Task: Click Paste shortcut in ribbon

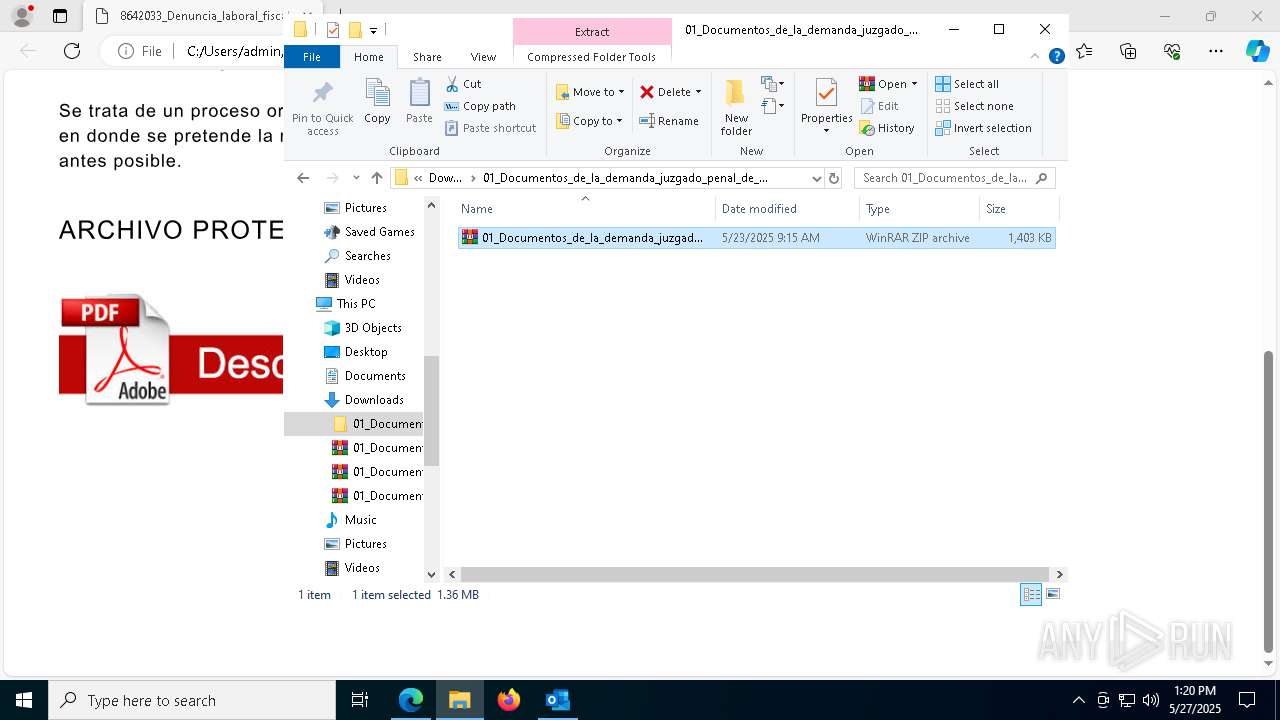Action: tap(490, 128)
